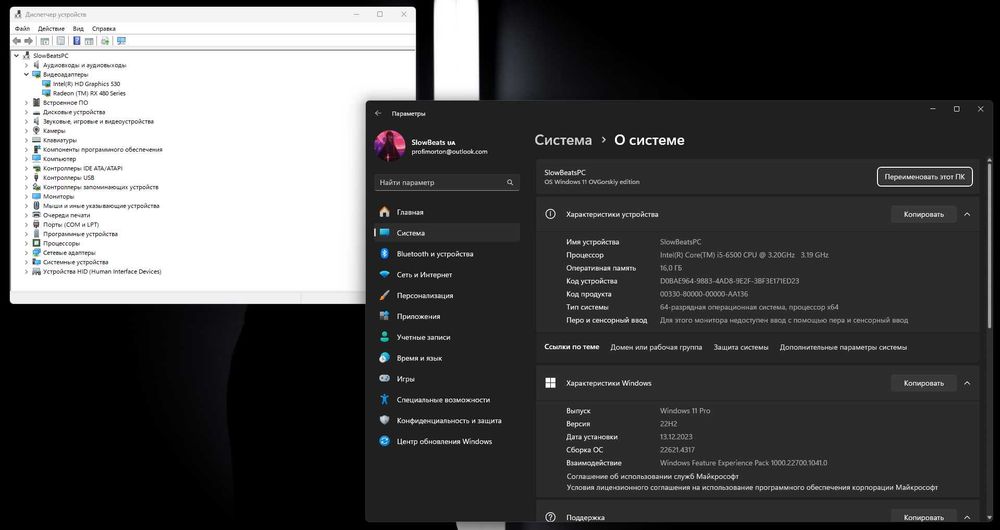Click Copy button partly visible for Поддержка section
Screen dimensions: 1000x530
[923, 517]
